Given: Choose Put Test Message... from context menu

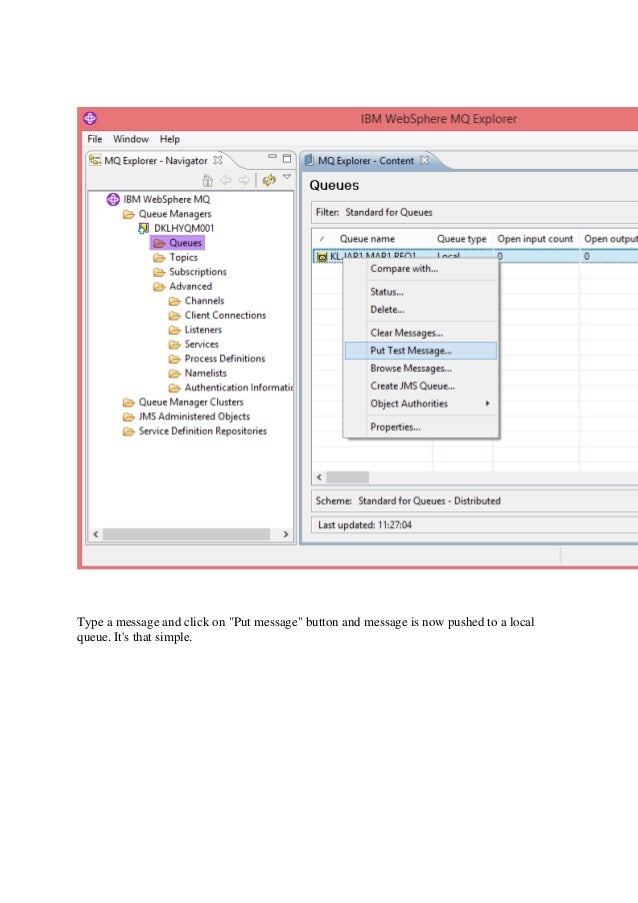Looking at the screenshot, I should (421, 350).
